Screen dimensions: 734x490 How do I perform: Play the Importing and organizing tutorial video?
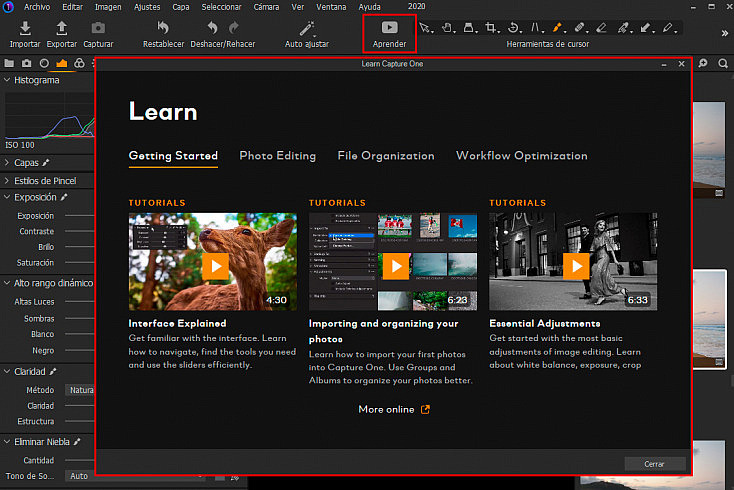[396, 266]
